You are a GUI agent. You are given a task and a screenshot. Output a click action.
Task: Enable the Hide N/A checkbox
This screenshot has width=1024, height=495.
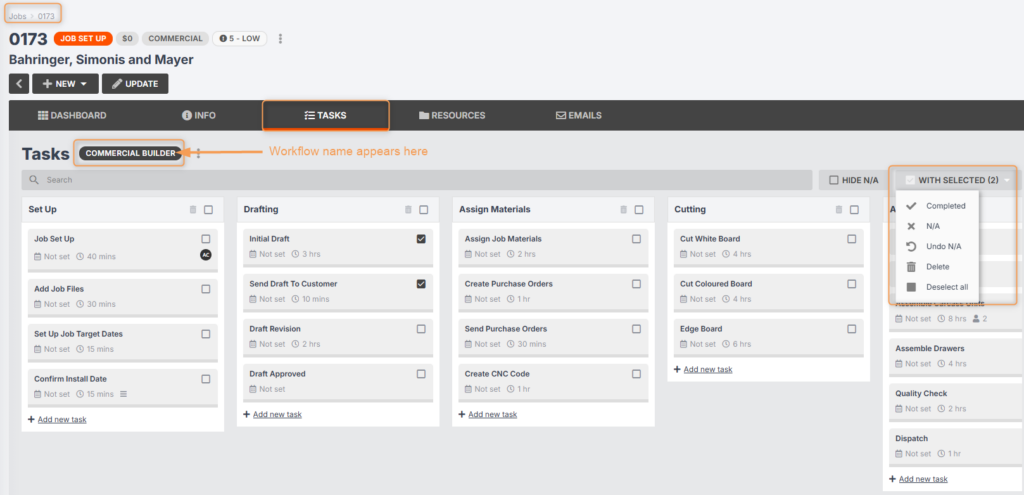833,180
